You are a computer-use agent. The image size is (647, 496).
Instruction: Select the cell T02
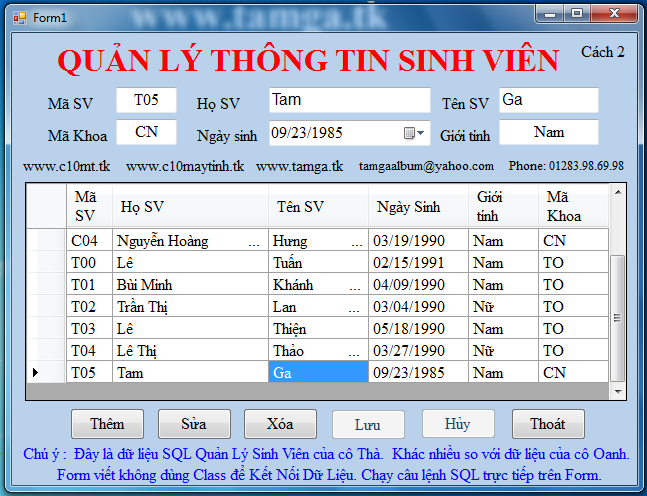pyautogui.click(x=89, y=306)
